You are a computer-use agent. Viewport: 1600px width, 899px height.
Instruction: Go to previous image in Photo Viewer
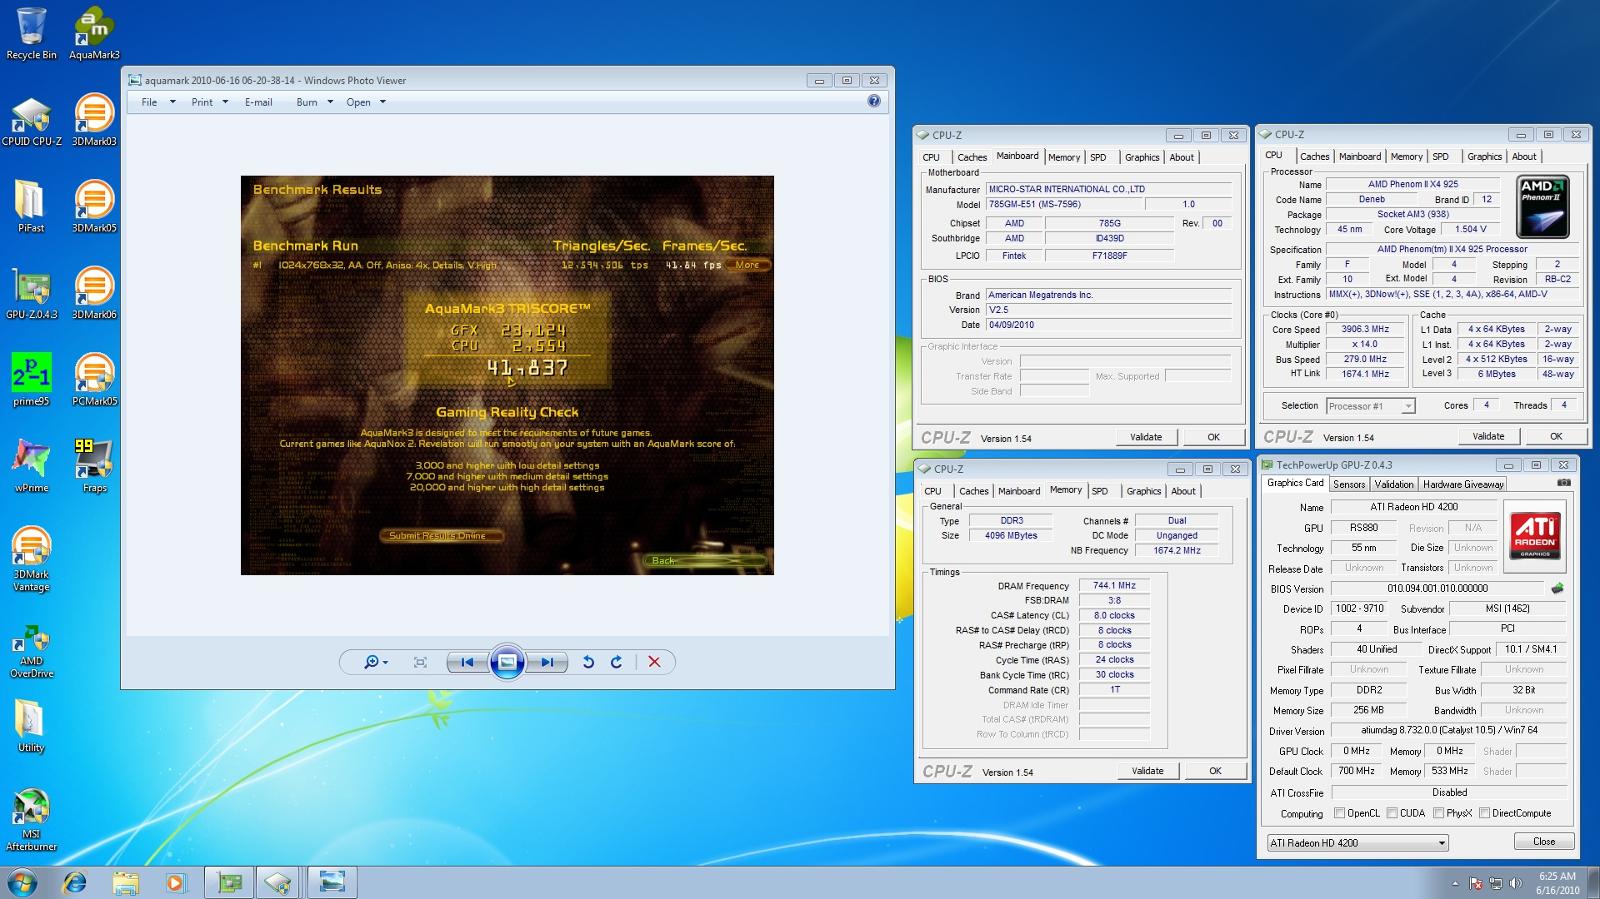[x=467, y=662]
